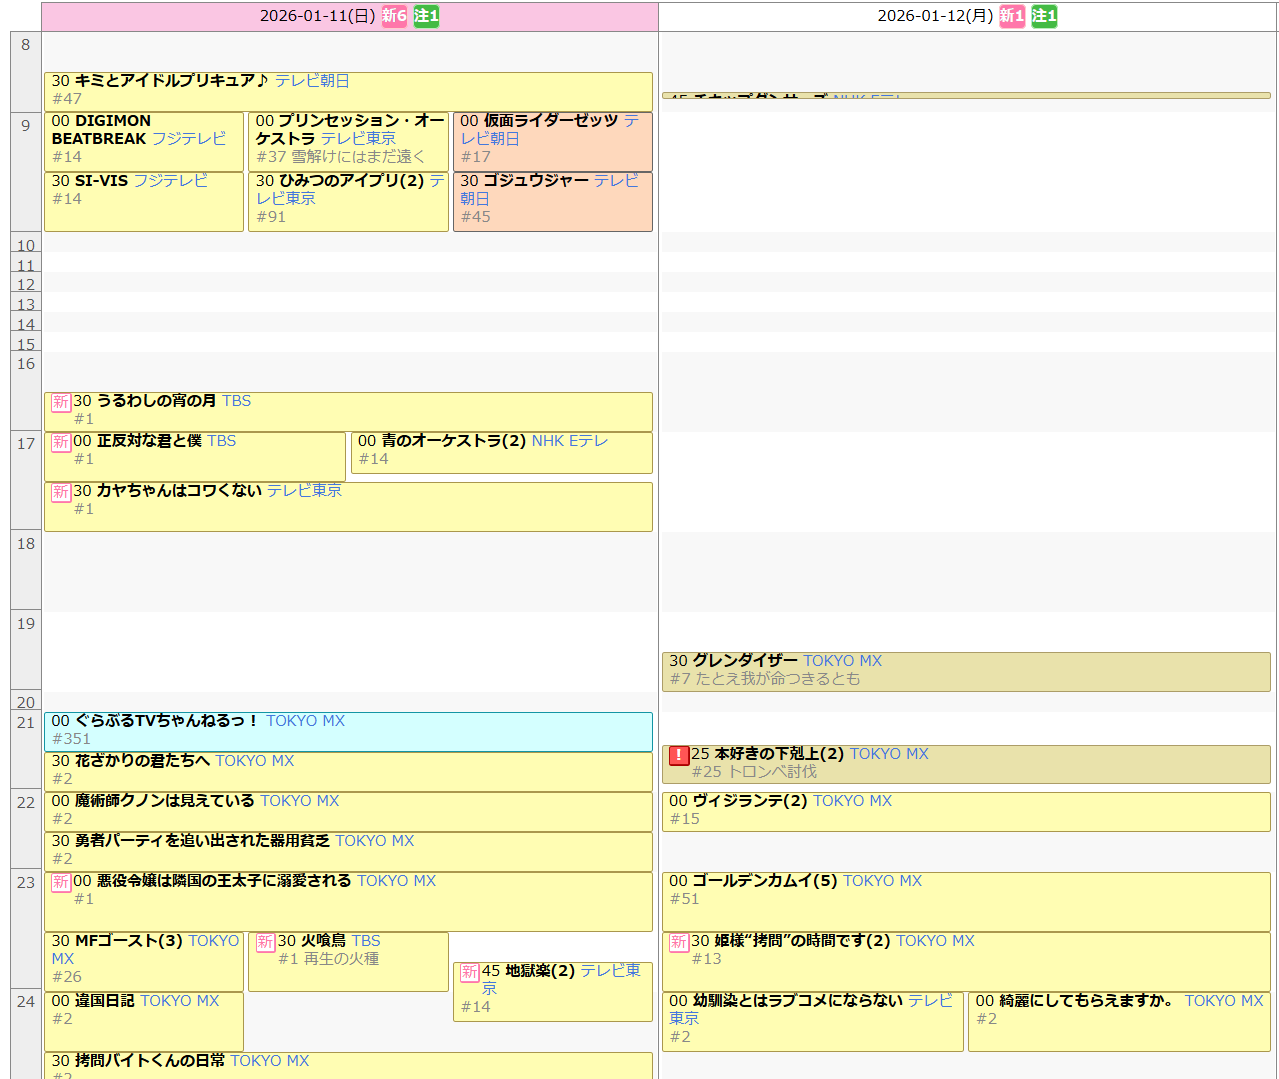Click the 新 icon next to うるわしの宵の月

pyautogui.click(x=61, y=402)
